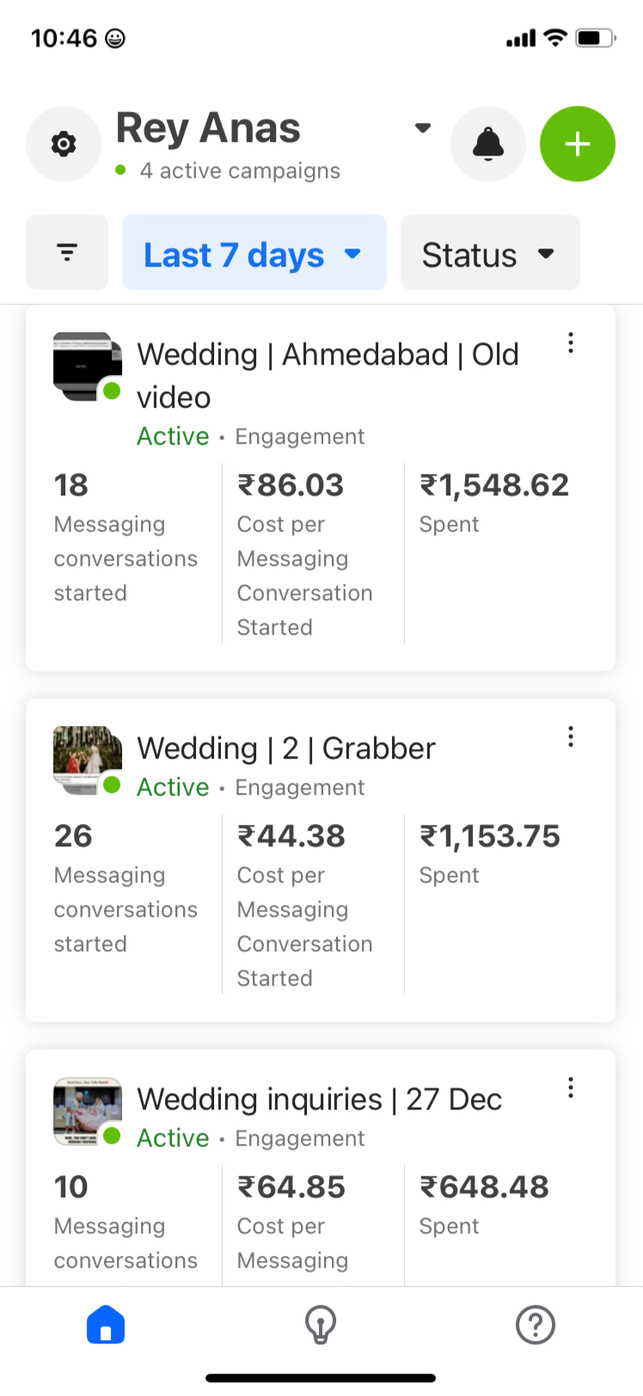Viewport: 643px width, 1396px height.
Task: Open settings gear icon
Action: [x=63, y=144]
